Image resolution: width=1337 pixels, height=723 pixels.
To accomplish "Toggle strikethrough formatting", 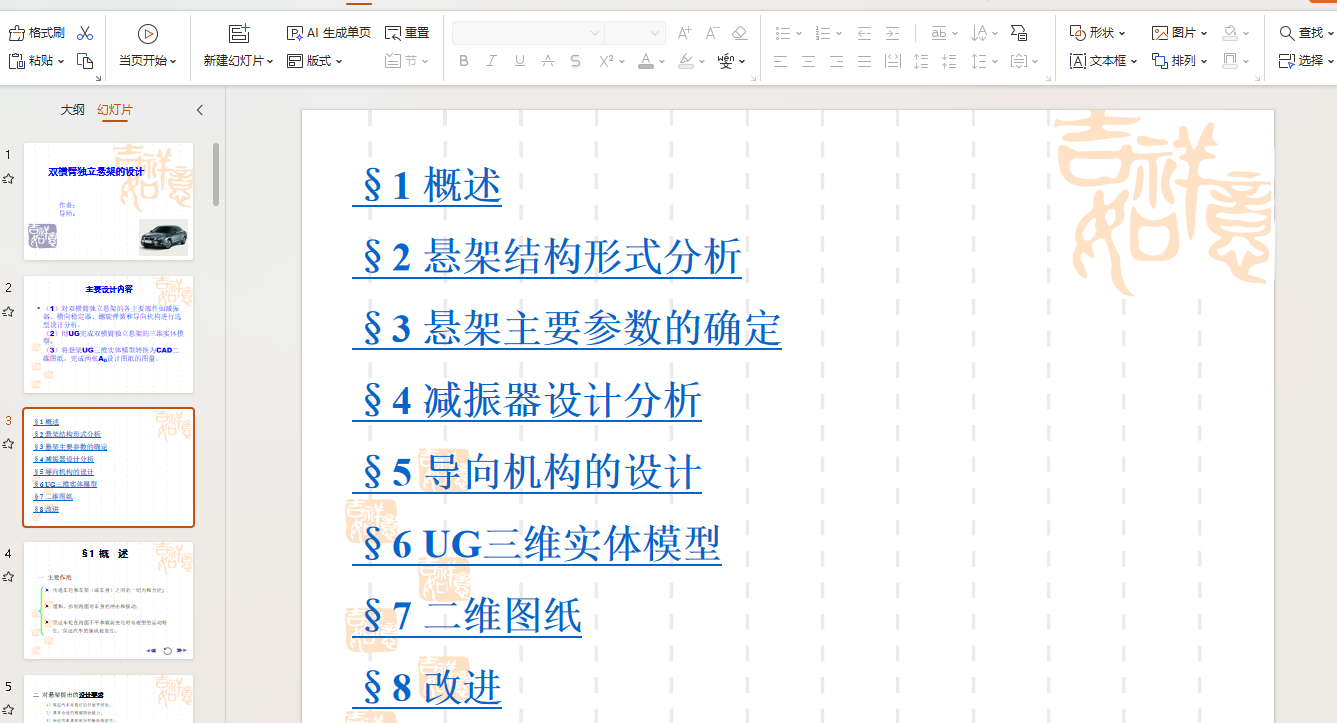I will pos(547,61).
